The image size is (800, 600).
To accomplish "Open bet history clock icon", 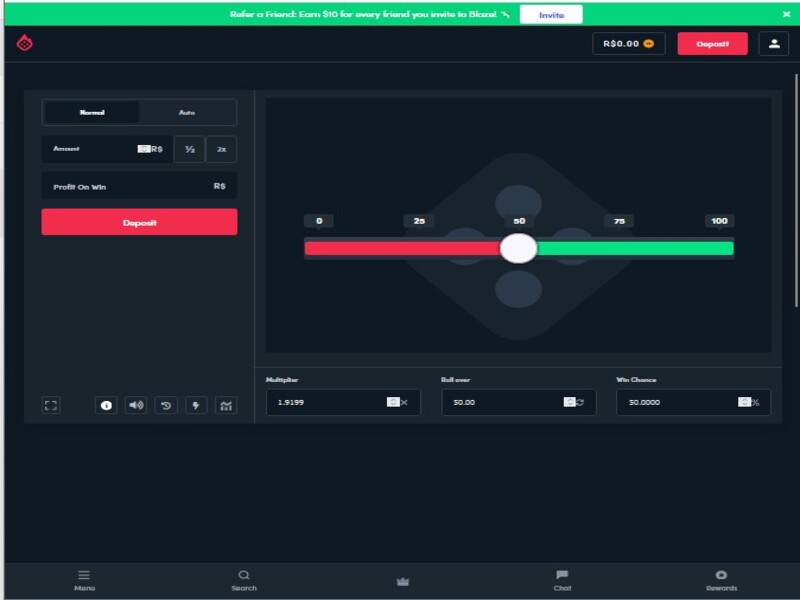I will (x=166, y=406).
